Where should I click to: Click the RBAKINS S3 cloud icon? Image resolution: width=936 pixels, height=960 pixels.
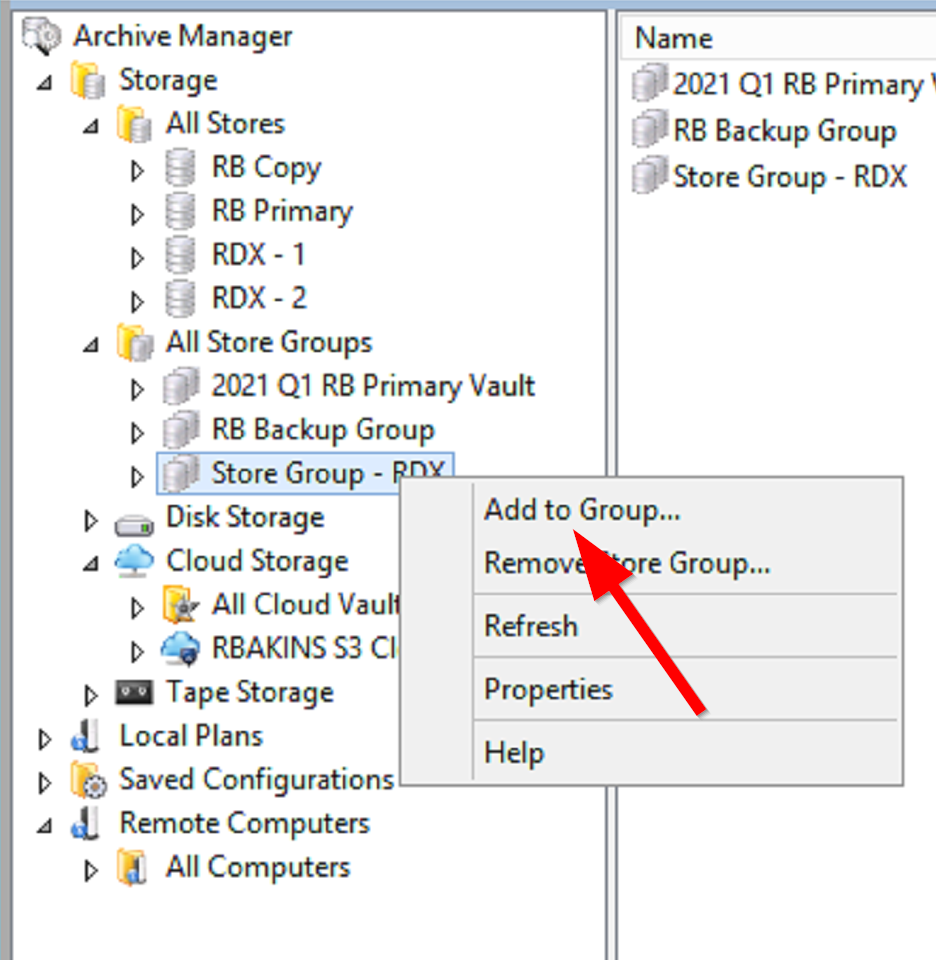pos(181,648)
